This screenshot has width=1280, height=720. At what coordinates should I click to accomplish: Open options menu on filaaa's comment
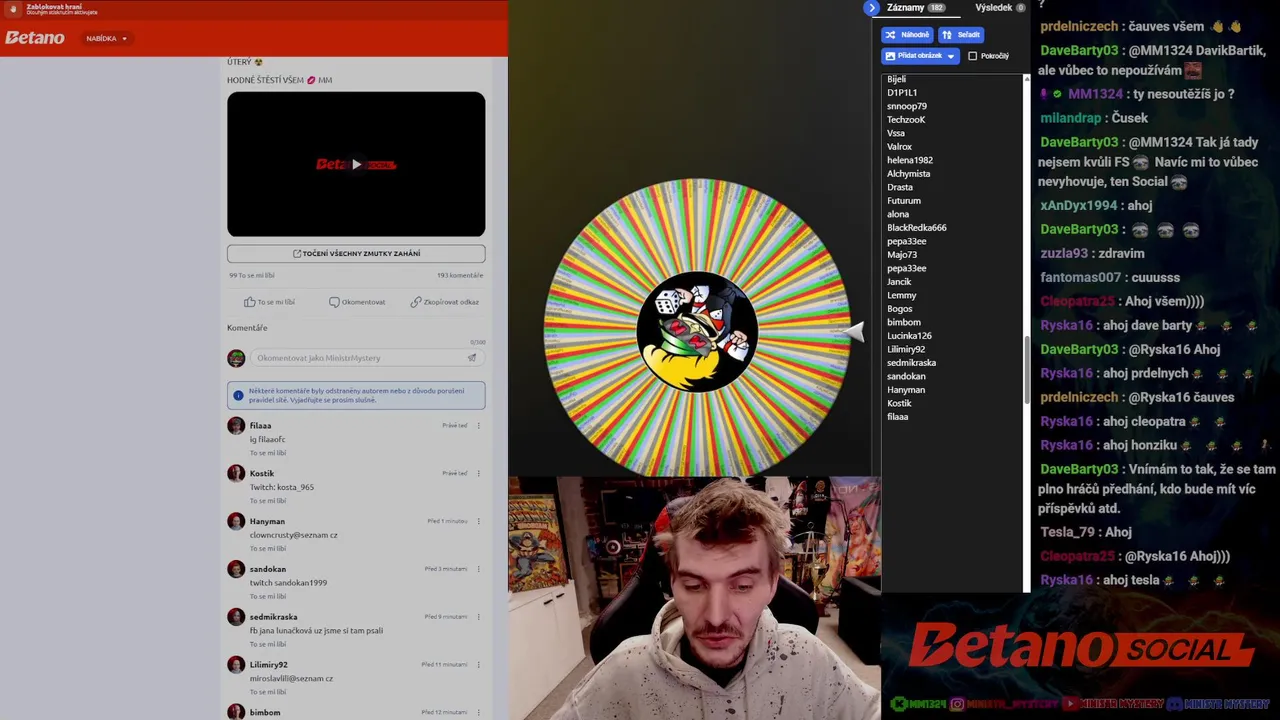478,425
